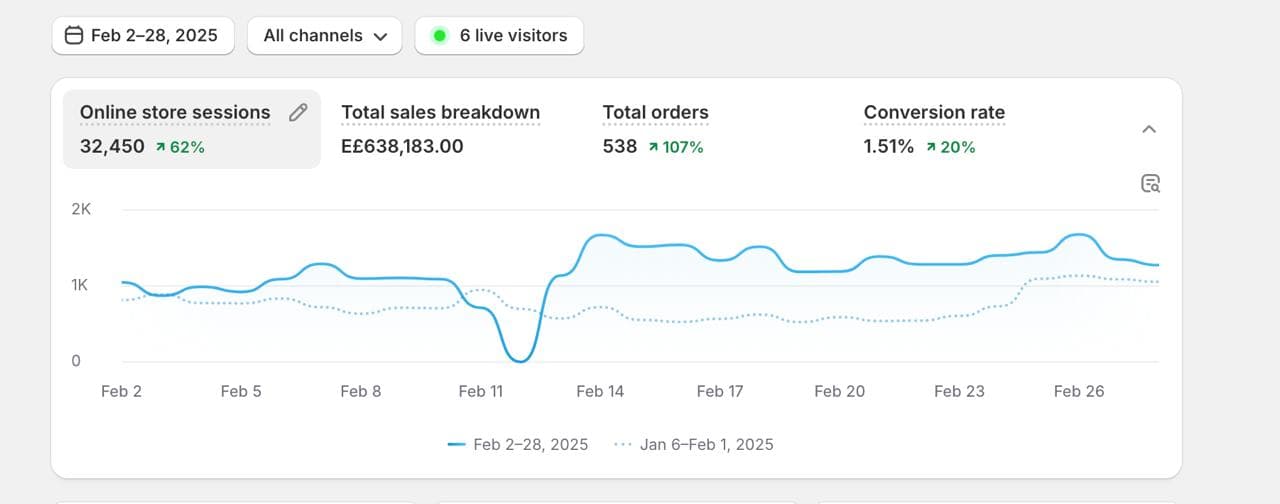Click the dotted line legend marker
Viewport: 1280px width, 504px height.
coord(622,444)
